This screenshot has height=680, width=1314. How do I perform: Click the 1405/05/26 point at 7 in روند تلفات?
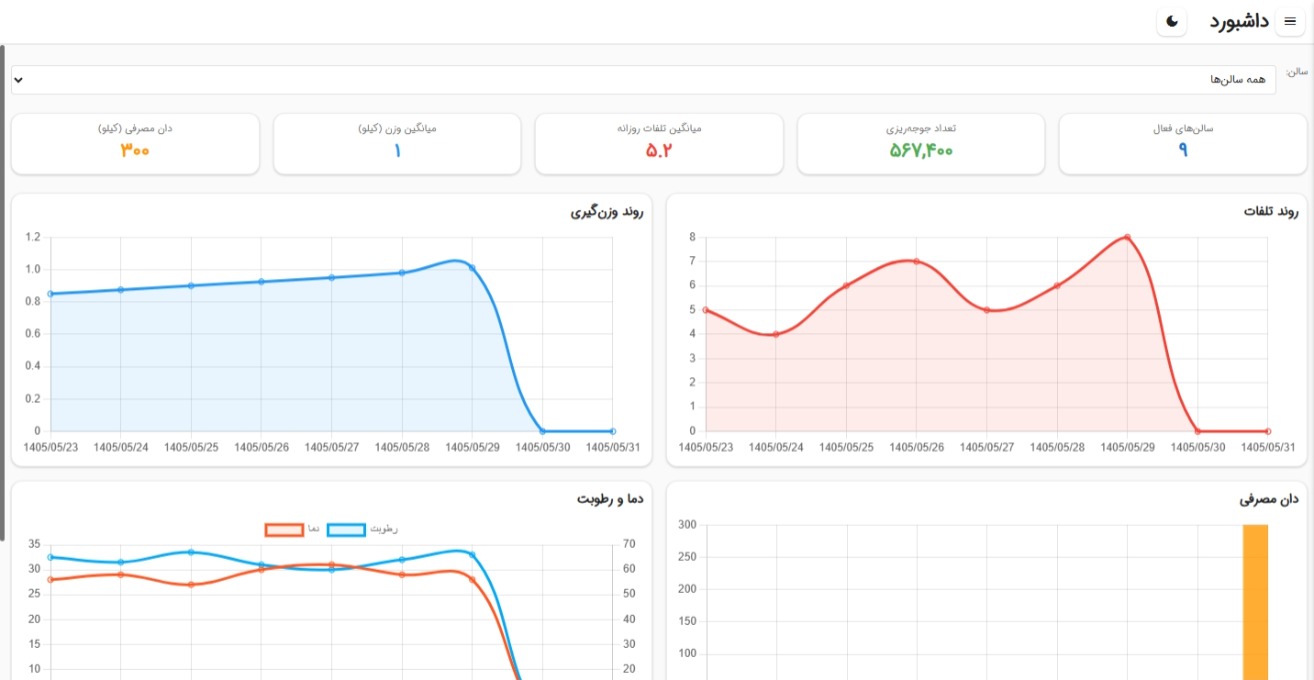pyautogui.click(x=916, y=262)
